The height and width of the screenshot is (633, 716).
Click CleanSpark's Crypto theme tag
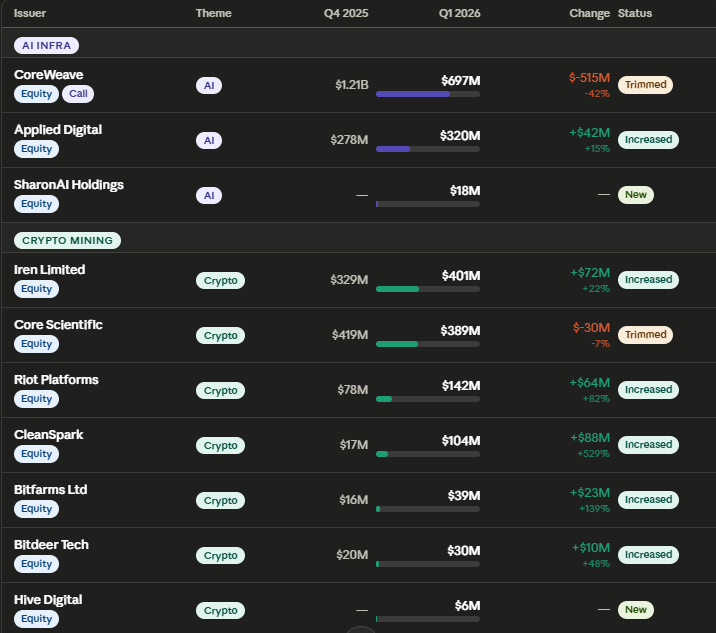[221, 446]
